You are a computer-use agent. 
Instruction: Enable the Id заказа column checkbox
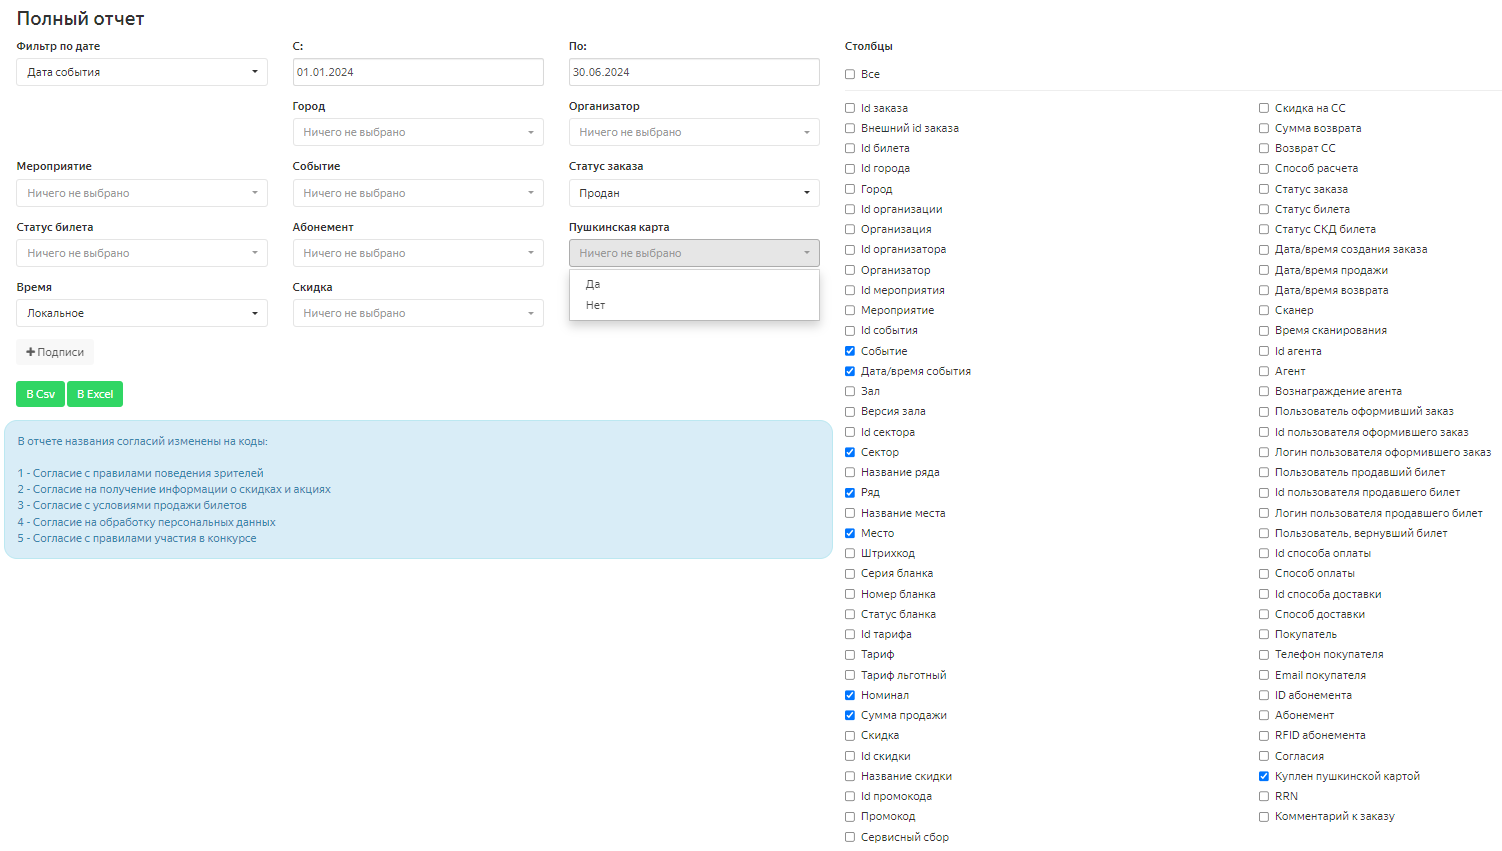click(850, 108)
